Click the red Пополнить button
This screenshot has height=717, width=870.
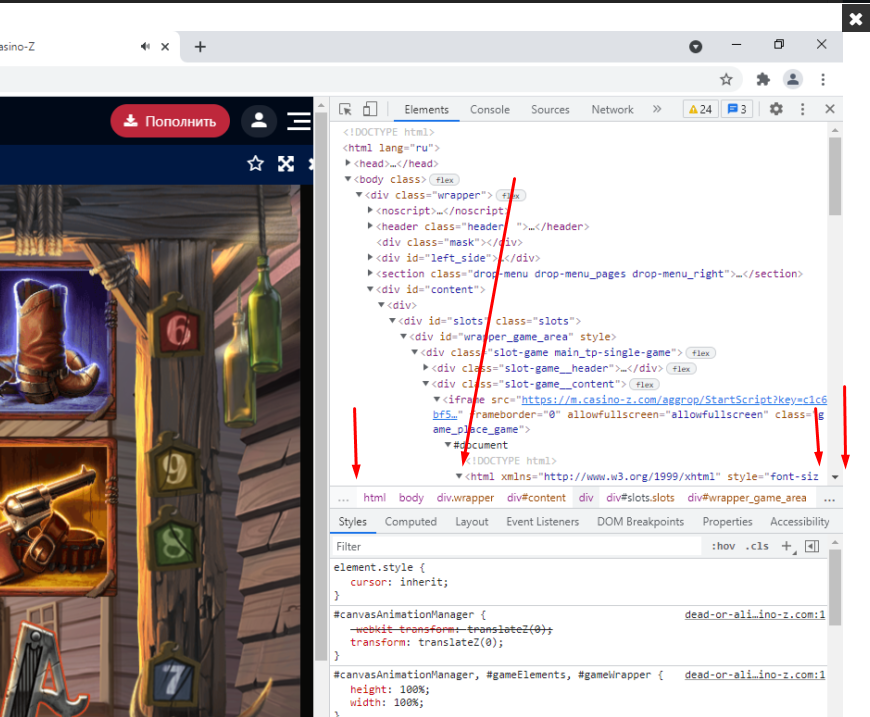tap(170, 121)
